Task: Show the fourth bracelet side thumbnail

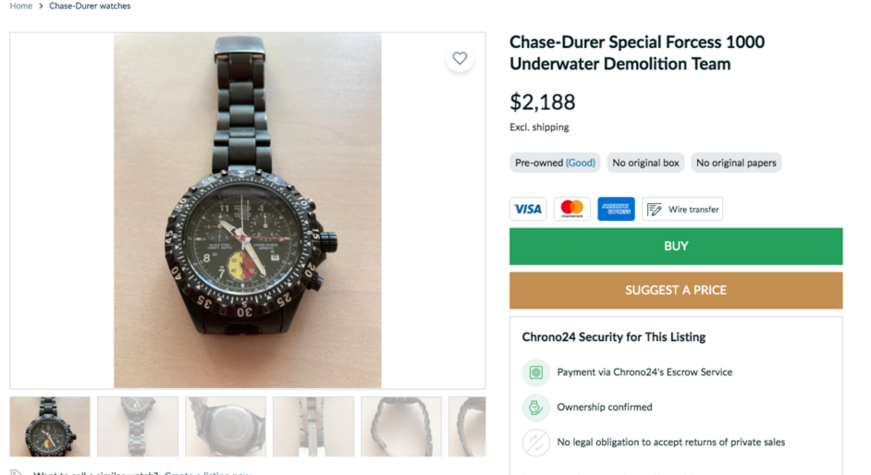Action: tap(313, 426)
